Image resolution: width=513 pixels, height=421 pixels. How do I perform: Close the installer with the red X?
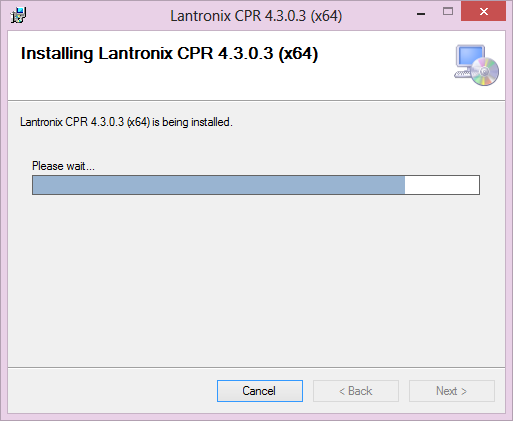pyautogui.click(x=483, y=12)
